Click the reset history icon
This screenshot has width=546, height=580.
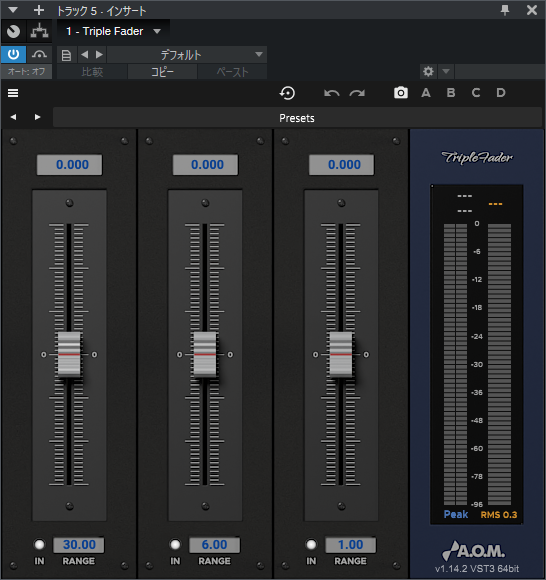click(287, 93)
